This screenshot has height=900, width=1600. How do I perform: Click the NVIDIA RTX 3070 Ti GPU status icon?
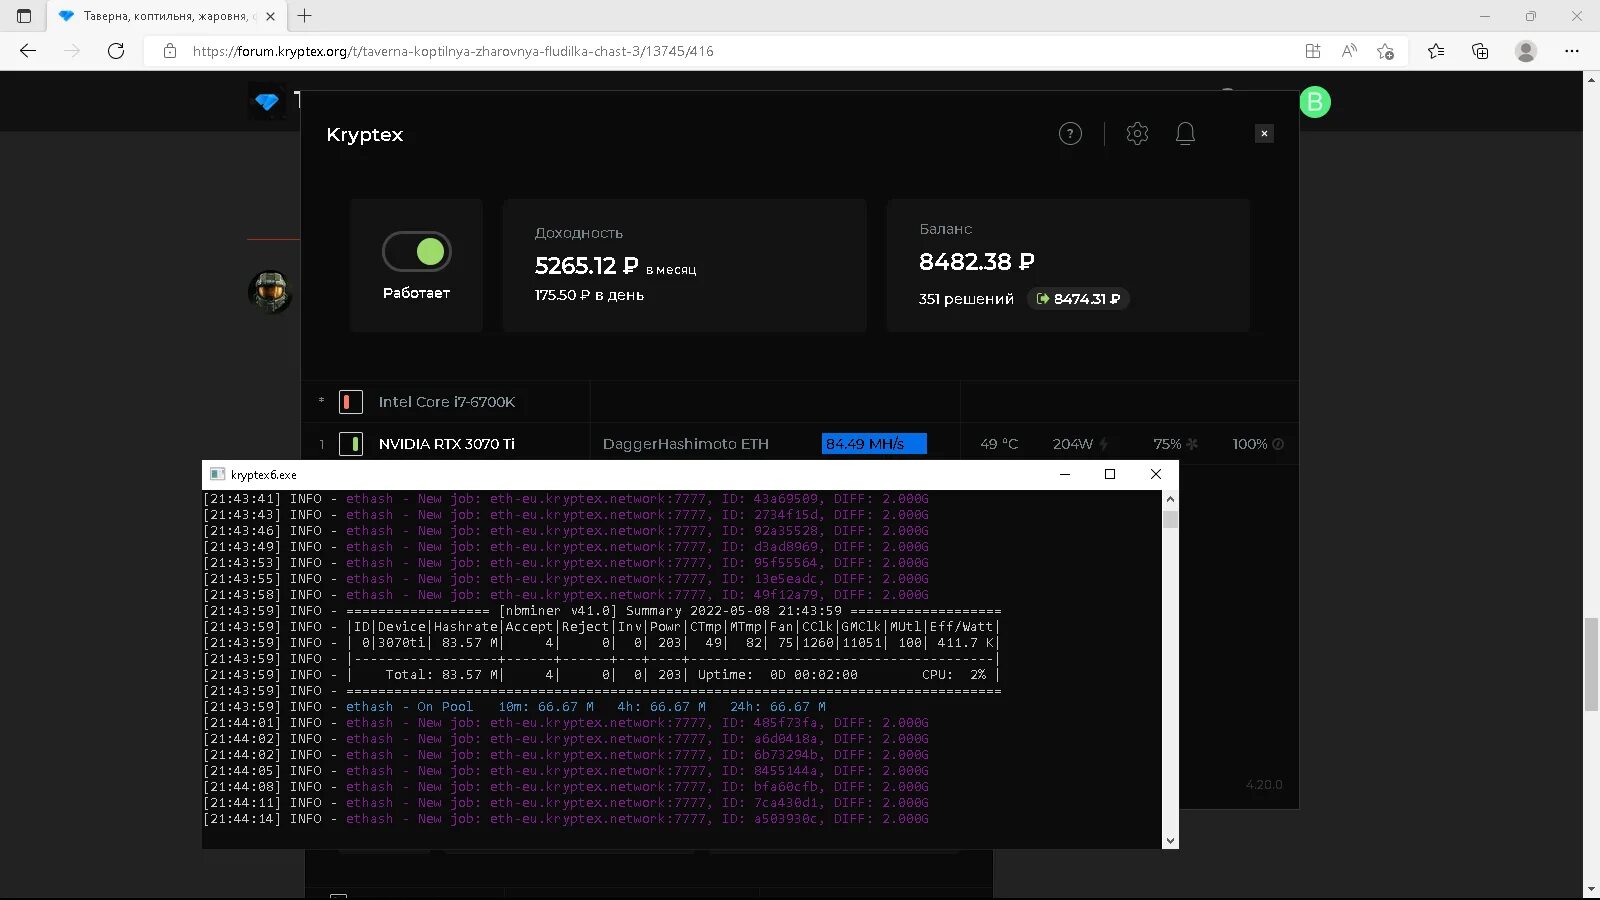pyautogui.click(x=351, y=443)
